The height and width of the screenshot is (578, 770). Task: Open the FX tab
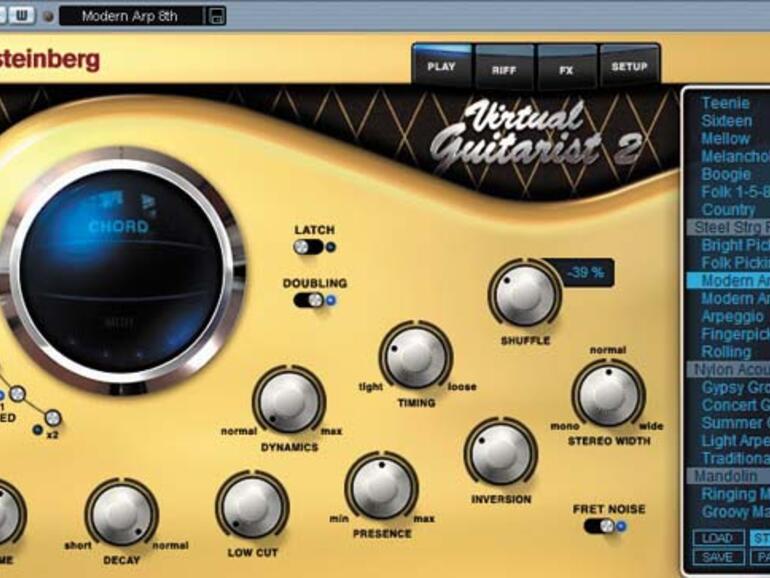tap(566, 67)
